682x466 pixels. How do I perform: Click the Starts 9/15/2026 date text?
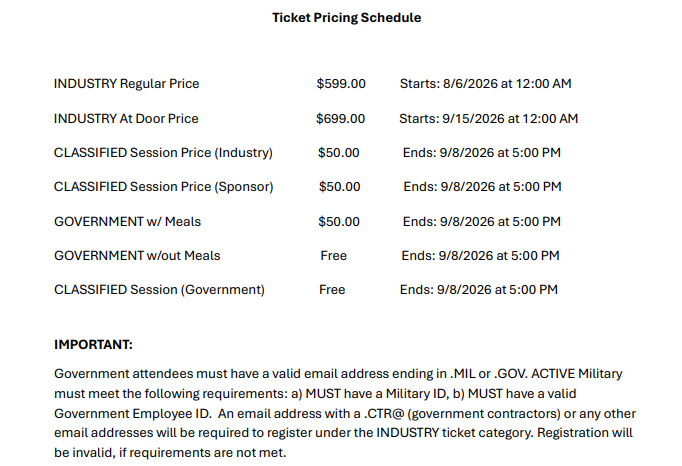(x=488, y=118)
